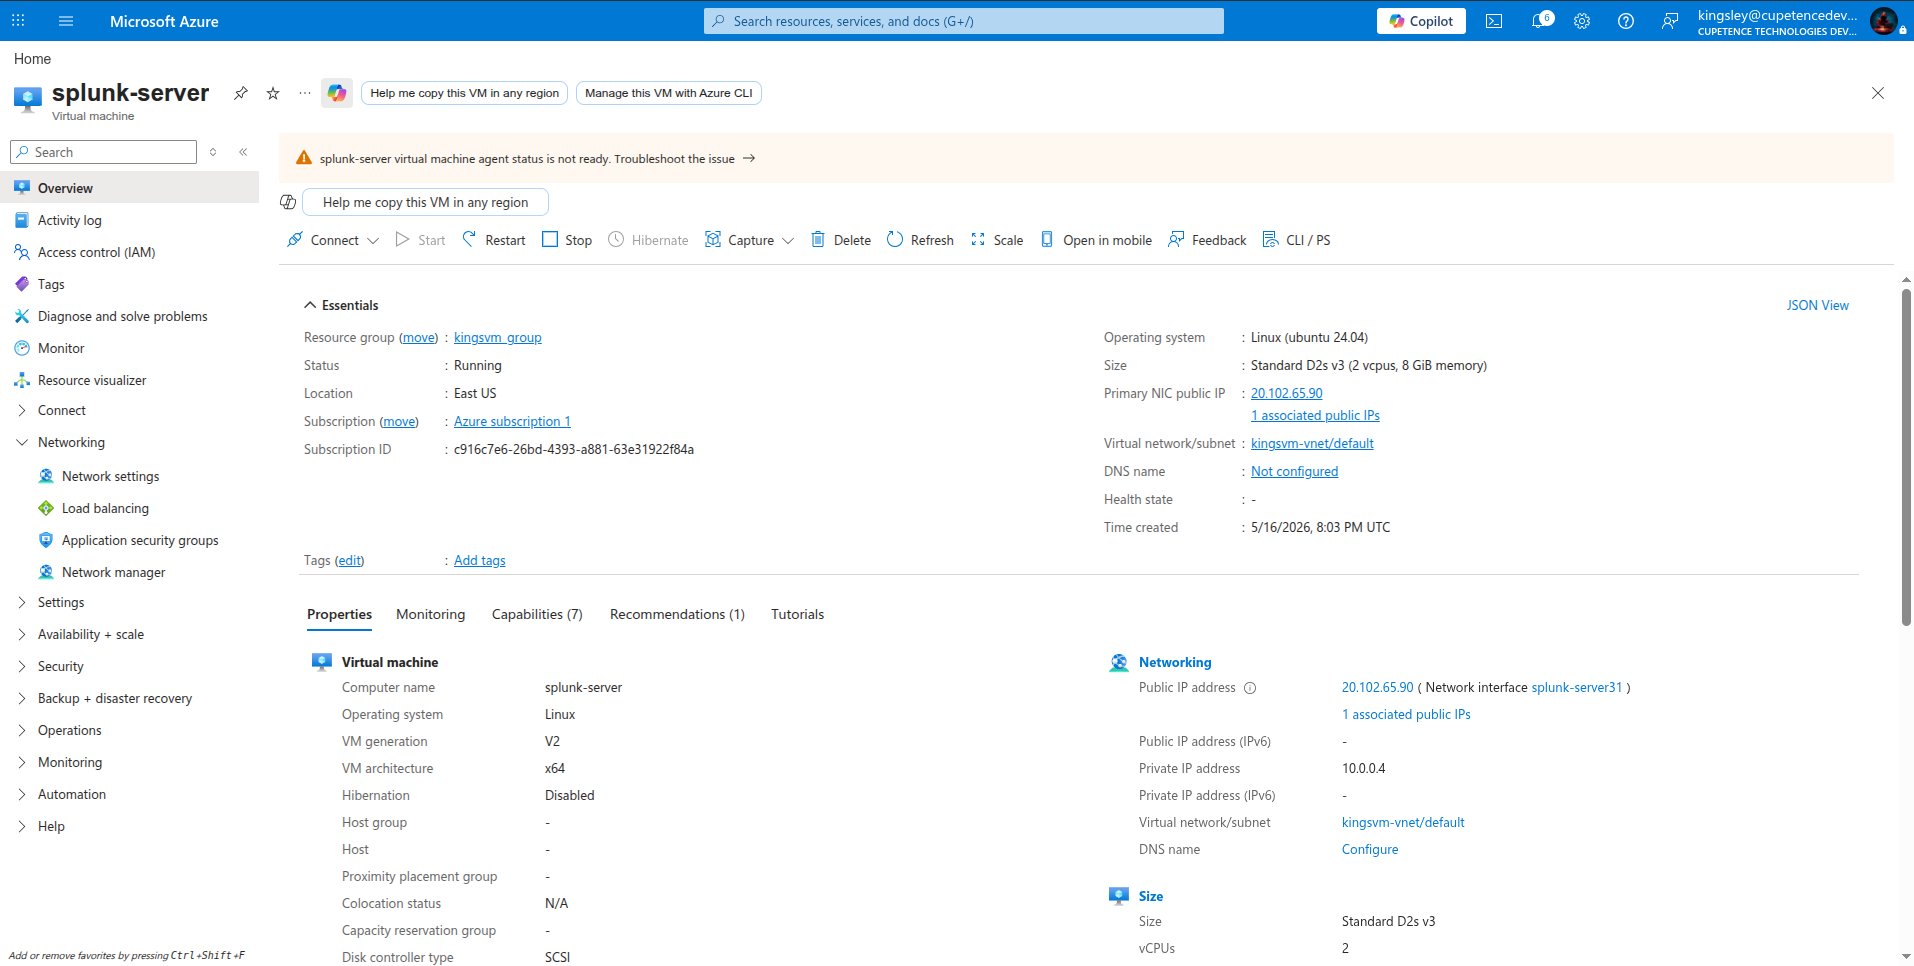Screen dimensions: 1914x966
Task: Open JSON View link
Action: point(1818,305)
